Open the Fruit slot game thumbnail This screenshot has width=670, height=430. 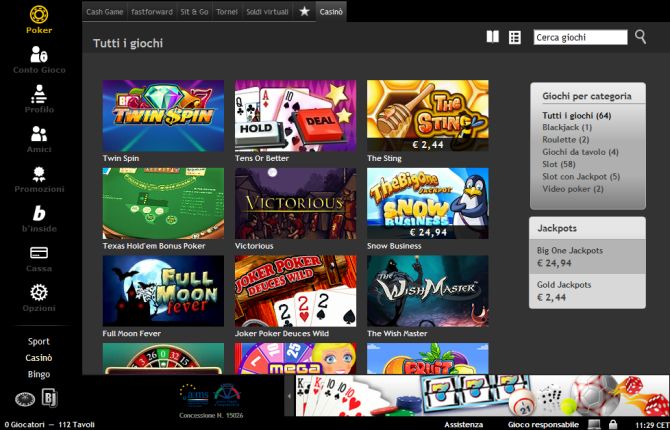click(x=428, y=359)
